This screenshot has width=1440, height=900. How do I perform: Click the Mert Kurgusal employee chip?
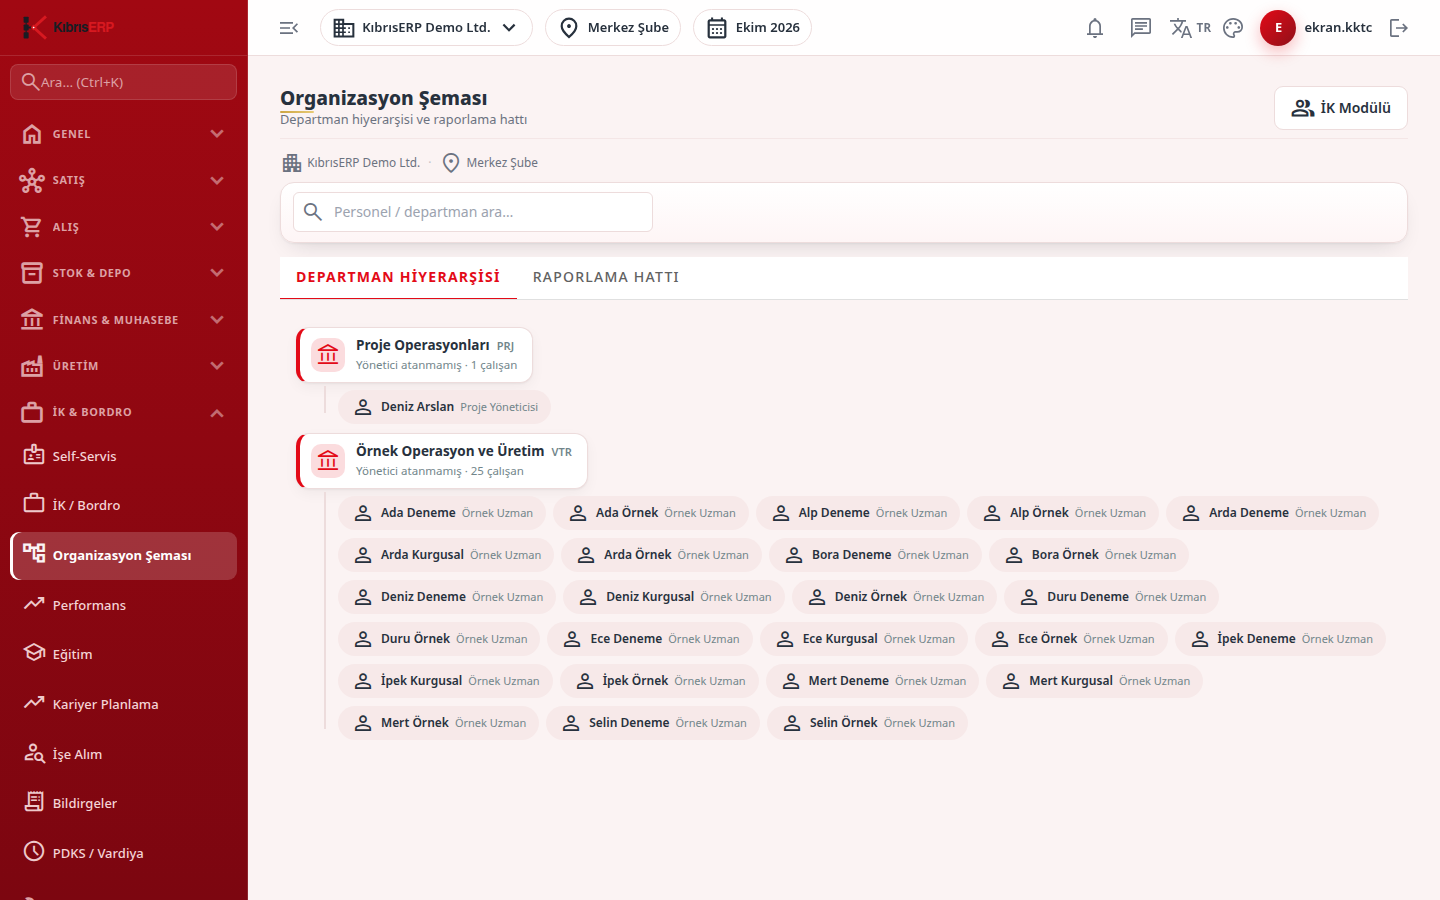(1094, 681)
